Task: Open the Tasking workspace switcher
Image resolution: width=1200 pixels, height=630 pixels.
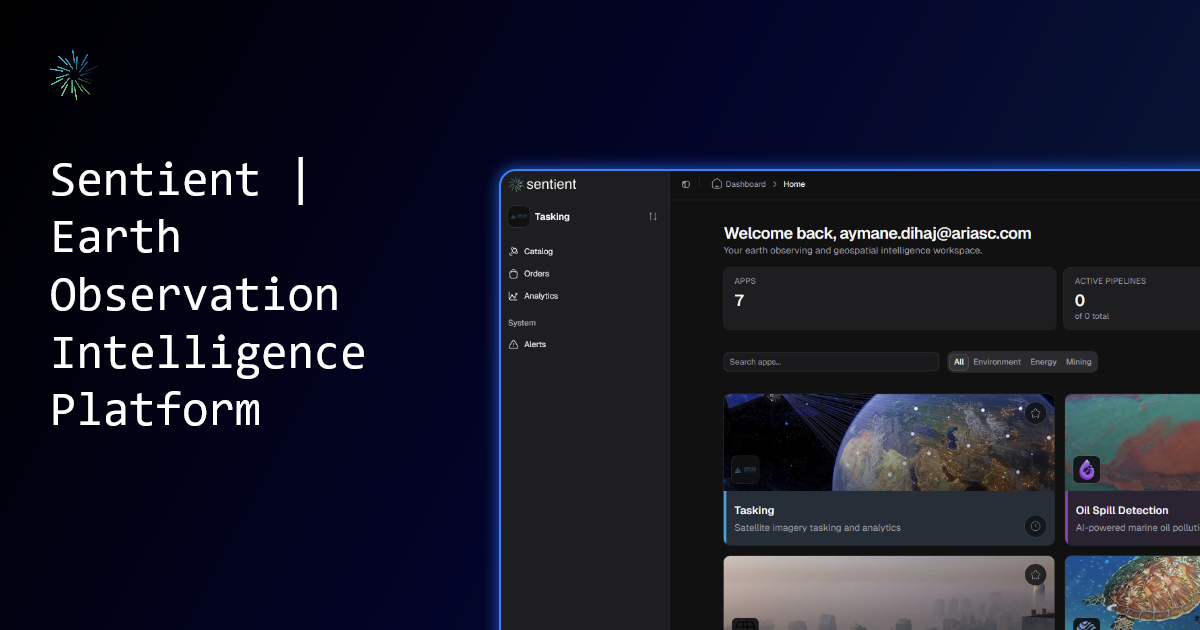Action: click(584, 216)
